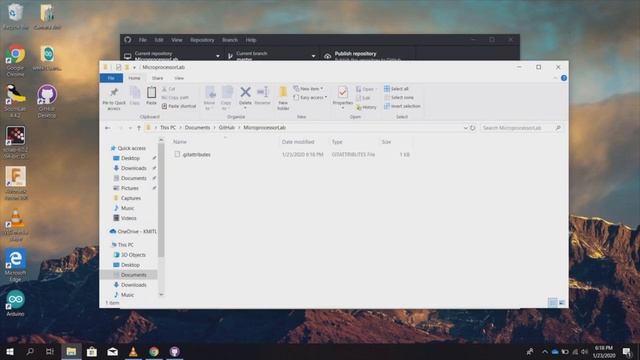Viewport: 640px width, 360px height.
Task: Open Arduino desktop shortcut
Action: [16, 303]
